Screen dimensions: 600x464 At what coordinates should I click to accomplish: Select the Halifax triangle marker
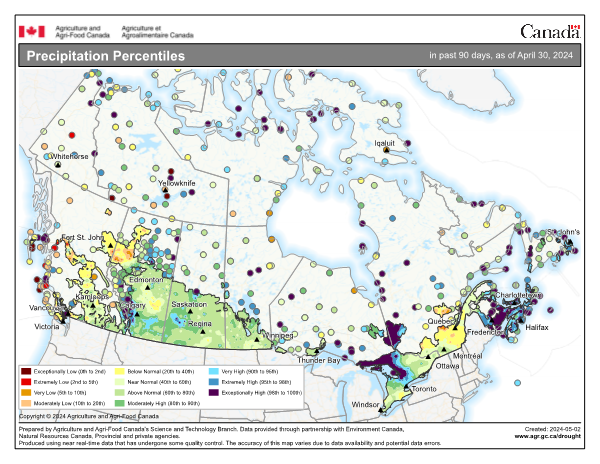[522, 318]
